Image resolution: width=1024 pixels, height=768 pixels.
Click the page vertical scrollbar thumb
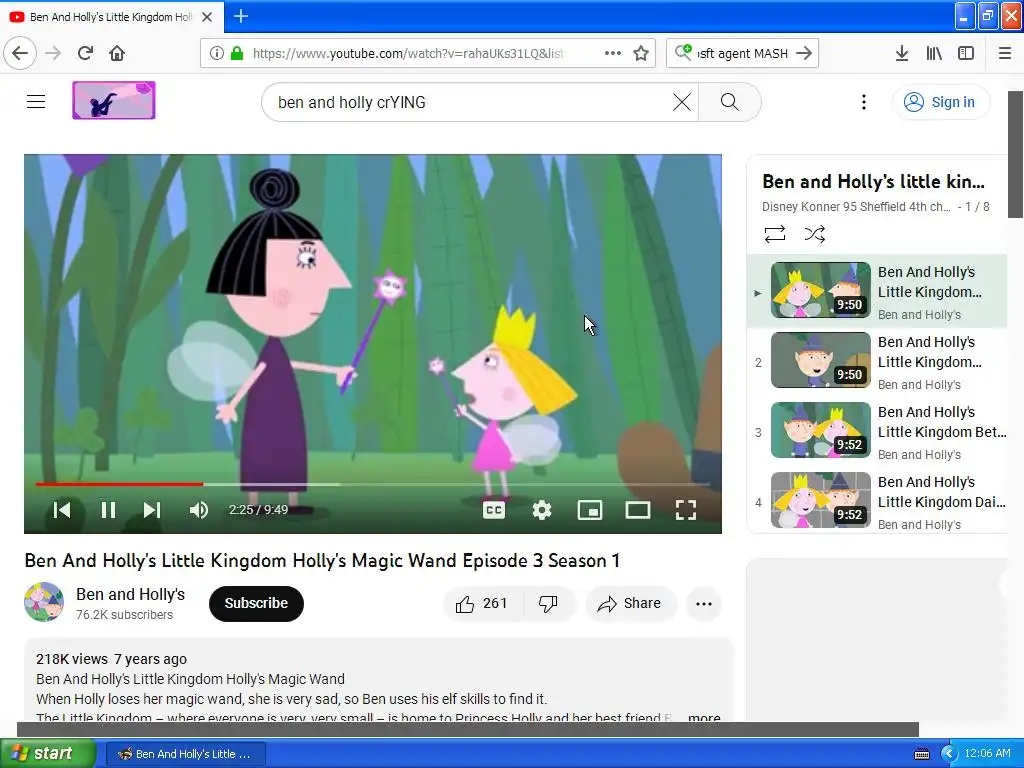coord(1016,154)
